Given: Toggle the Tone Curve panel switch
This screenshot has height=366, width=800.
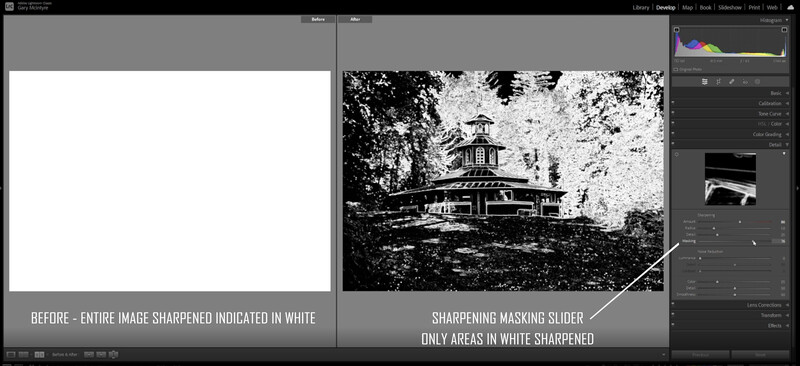Looking at the screenshot, I should click(x=673, y=113).
